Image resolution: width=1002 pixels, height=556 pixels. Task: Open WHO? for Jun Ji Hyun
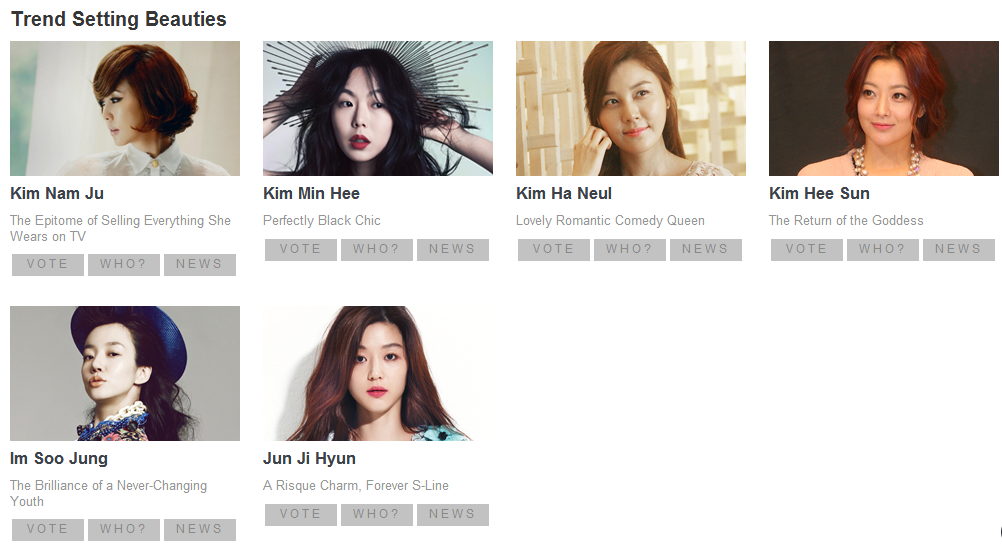(x=377, y=514)
